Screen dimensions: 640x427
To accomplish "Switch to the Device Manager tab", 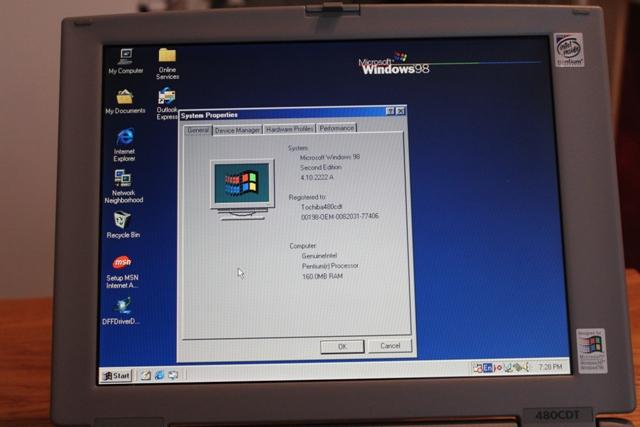I will (x=237, y=130).
